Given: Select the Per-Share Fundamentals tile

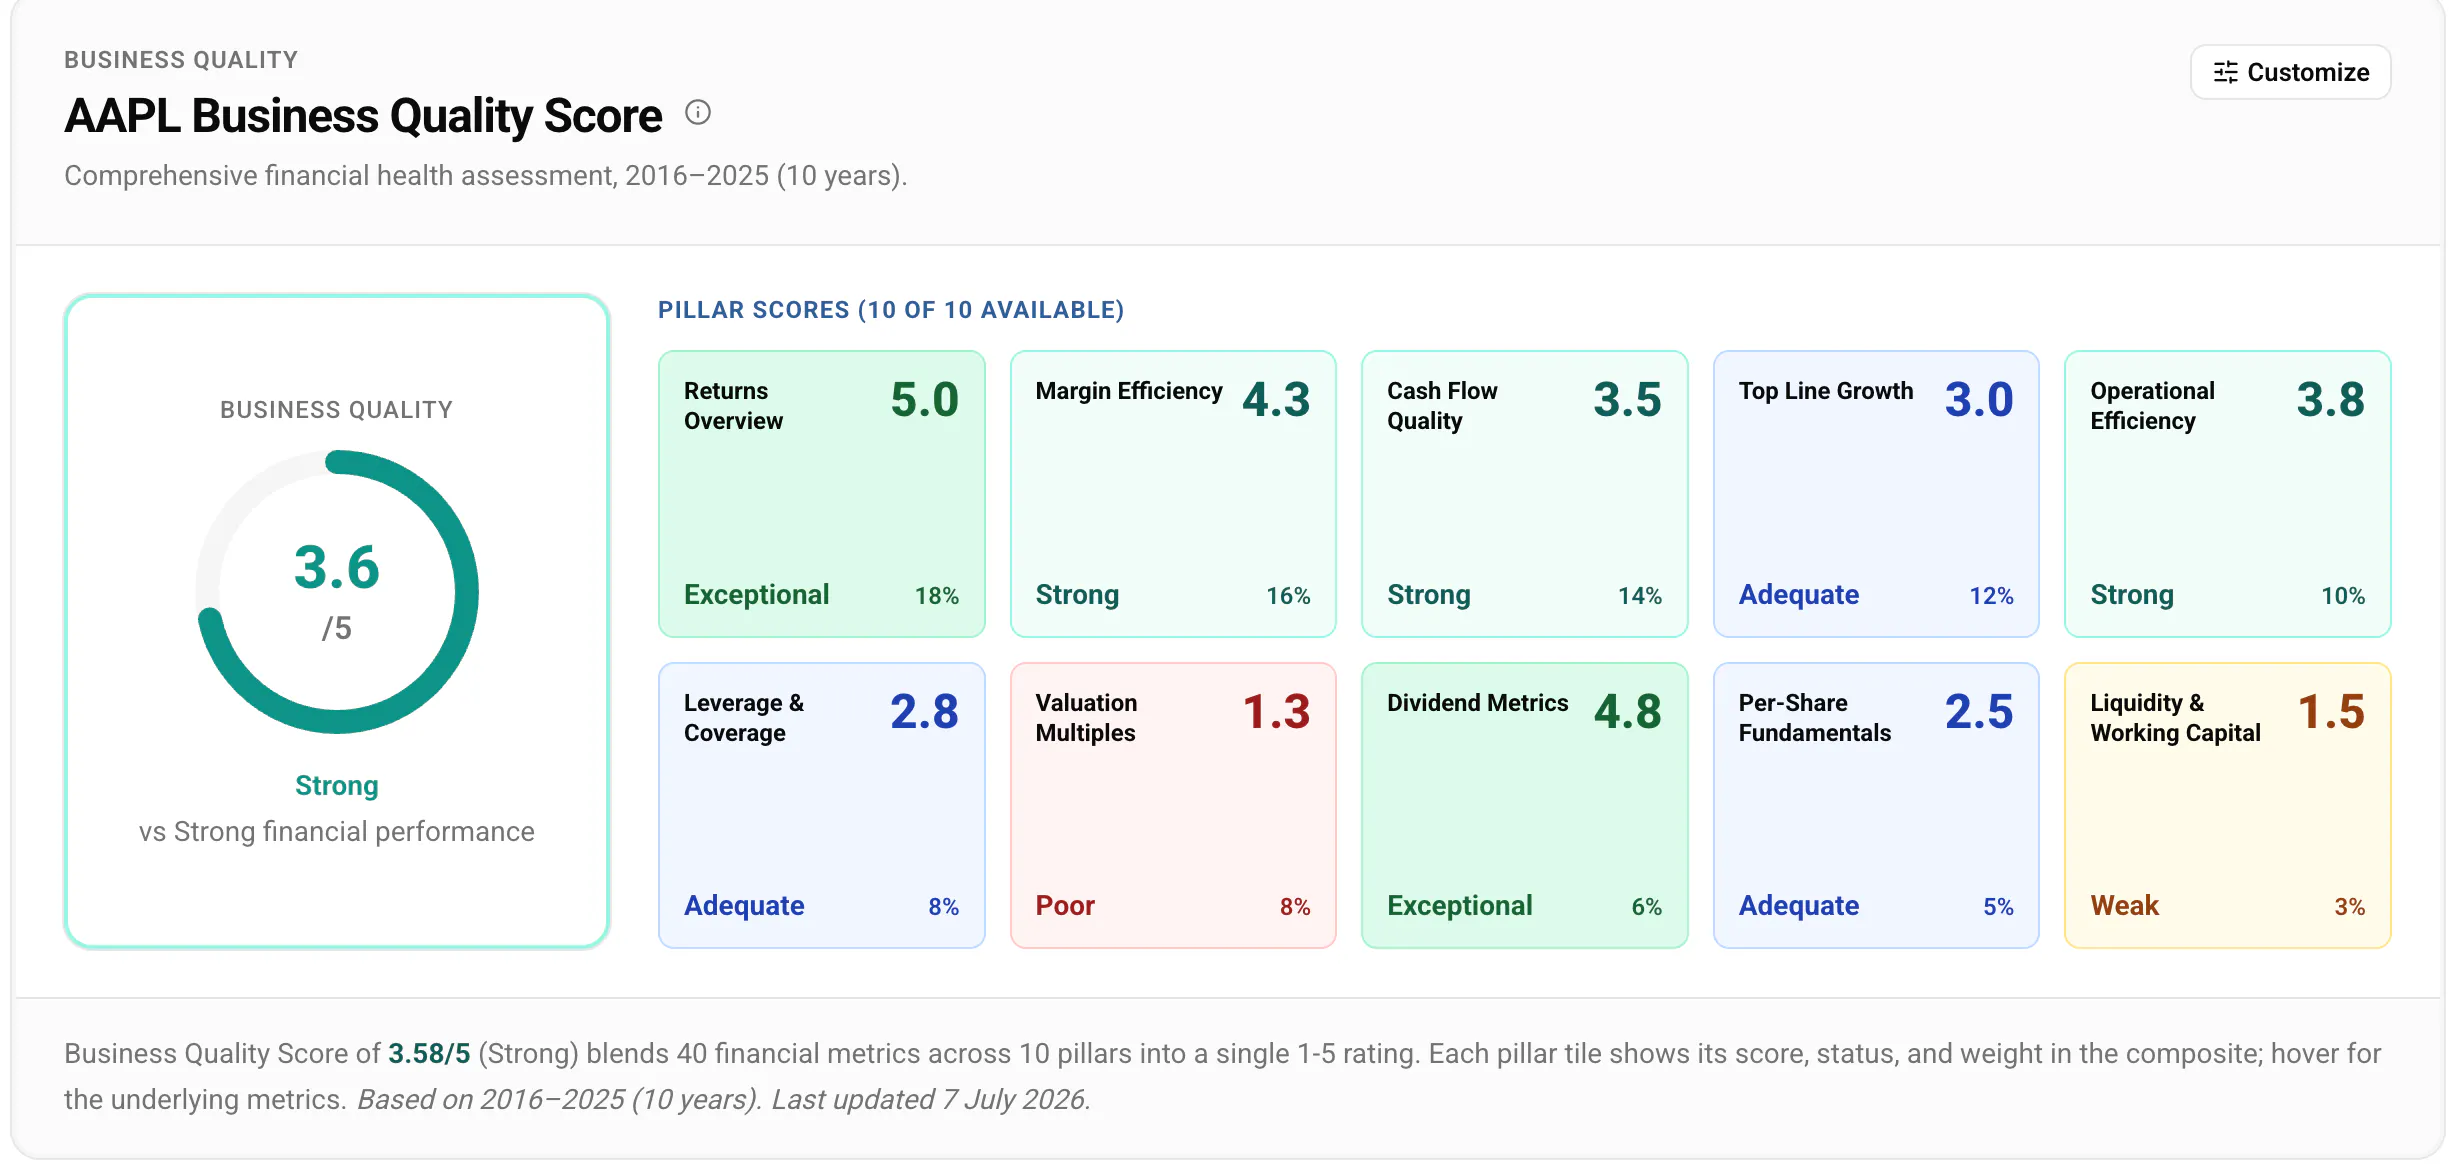Looking at the screenshot, I should coord(1876,805).
